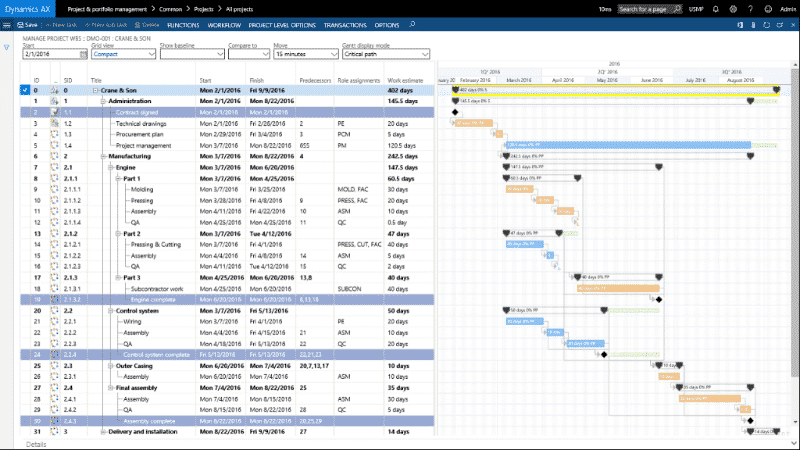Viewport: 800px width, 450px height.
Task: Open the Office integration icon
Action: pos(740,24)
